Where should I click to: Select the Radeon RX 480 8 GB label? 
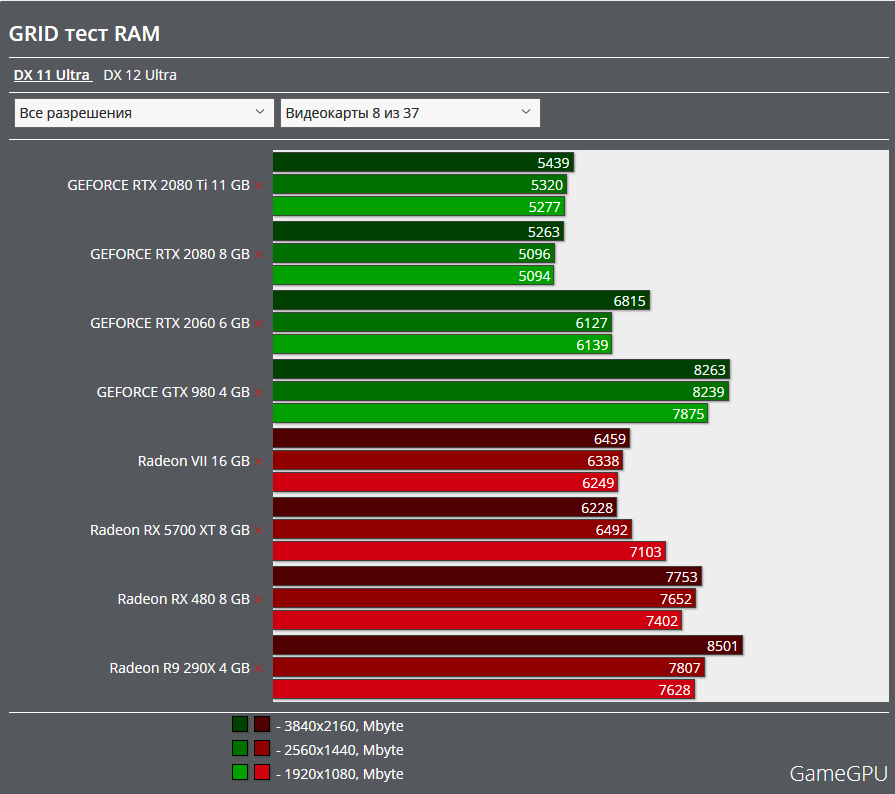pyautogui.click(x=184, y=599)
